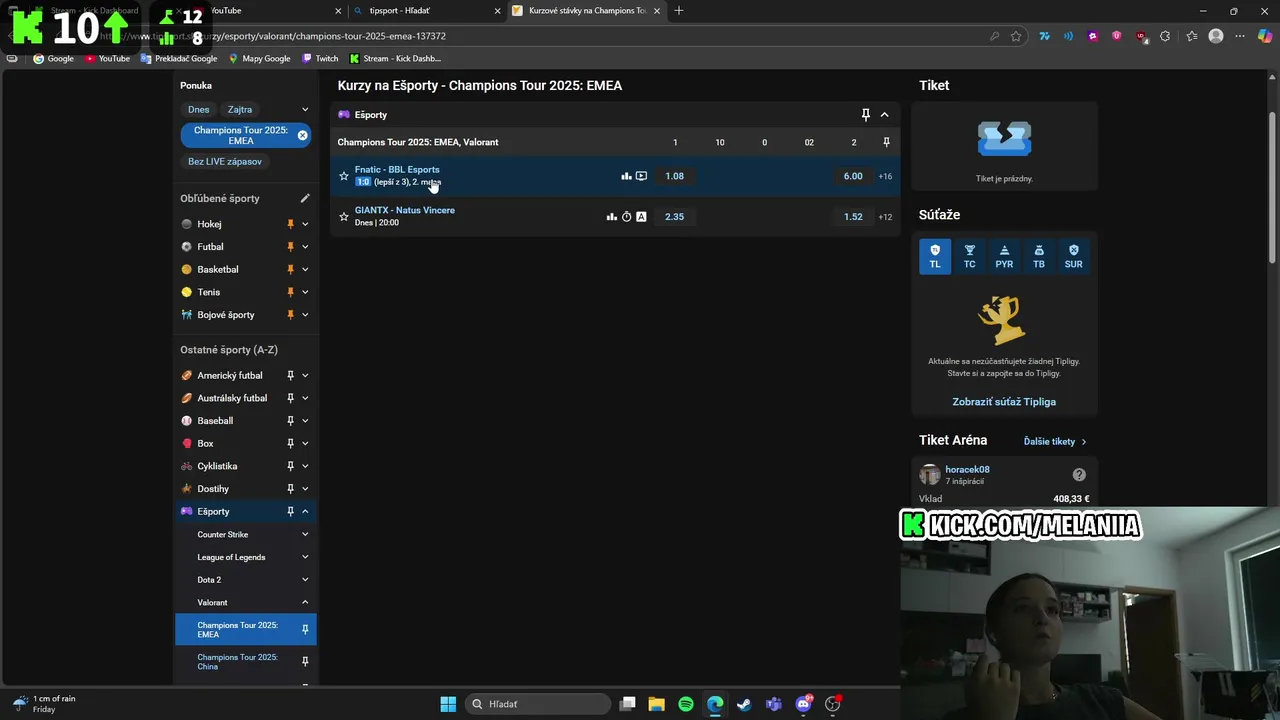Image resolution: width=1280 pixels, height=720 pixels.
Task: Select the TC competition tab
Action: coord(969,256)
